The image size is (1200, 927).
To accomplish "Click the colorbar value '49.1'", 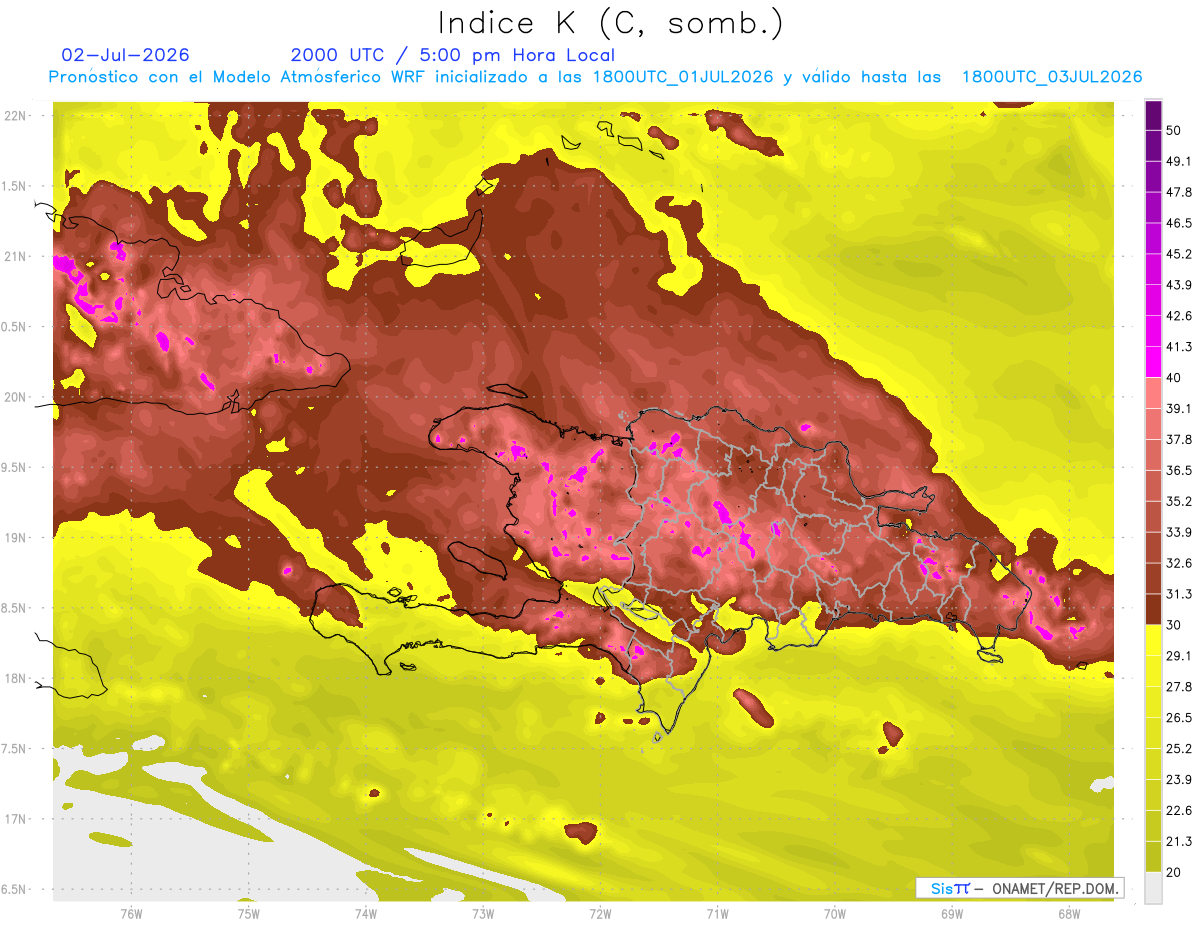I will pos(1178,162).
